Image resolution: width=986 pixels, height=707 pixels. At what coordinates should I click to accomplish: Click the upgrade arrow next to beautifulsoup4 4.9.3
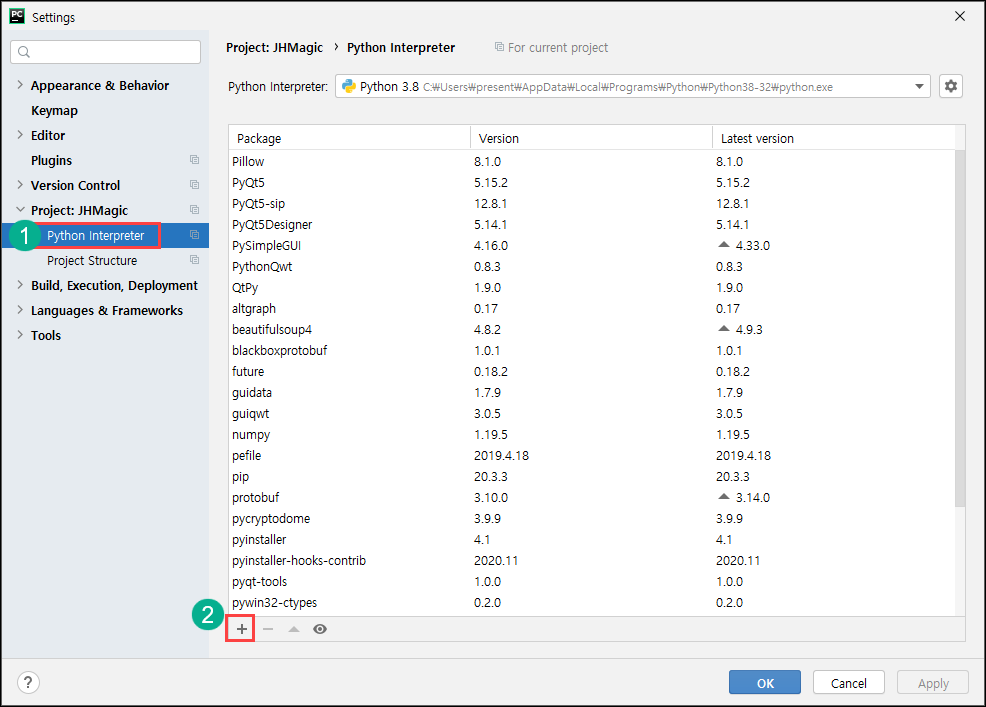724,328
